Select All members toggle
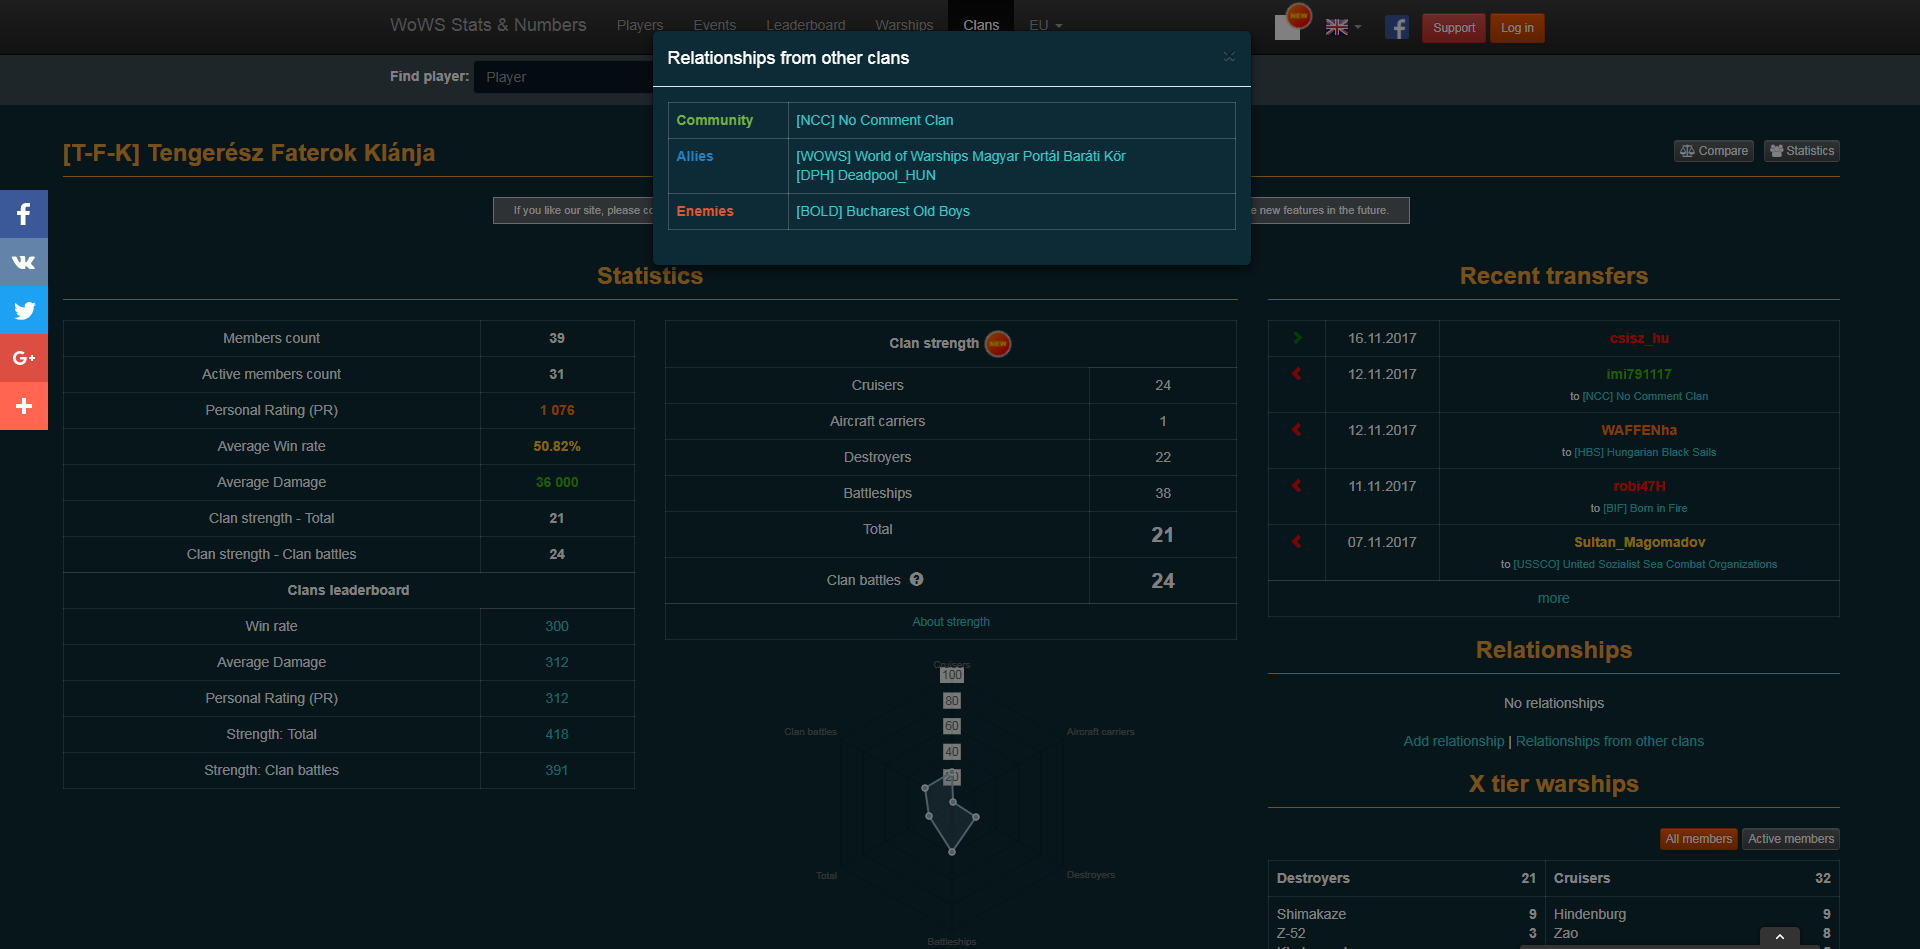1920x949 pixels. 1698,839
